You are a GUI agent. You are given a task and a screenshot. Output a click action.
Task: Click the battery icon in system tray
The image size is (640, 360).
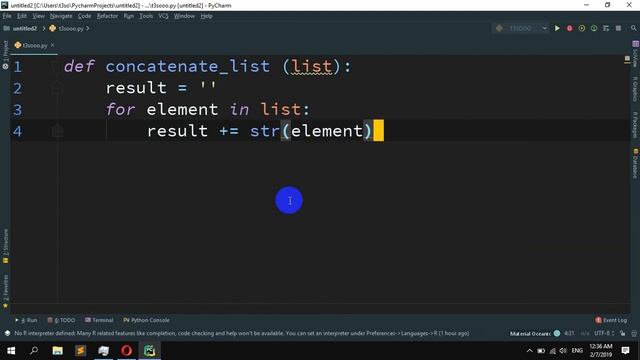point(541,351)
